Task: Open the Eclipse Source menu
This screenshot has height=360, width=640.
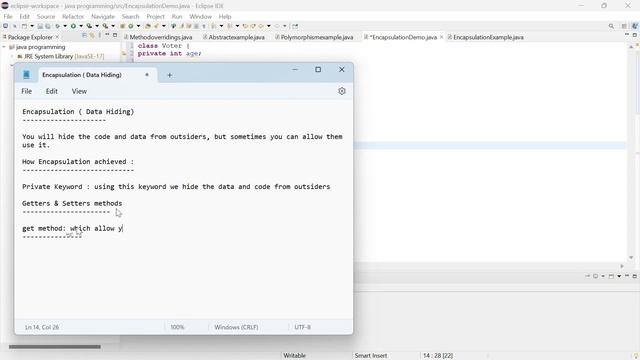Action: (46, 16)
